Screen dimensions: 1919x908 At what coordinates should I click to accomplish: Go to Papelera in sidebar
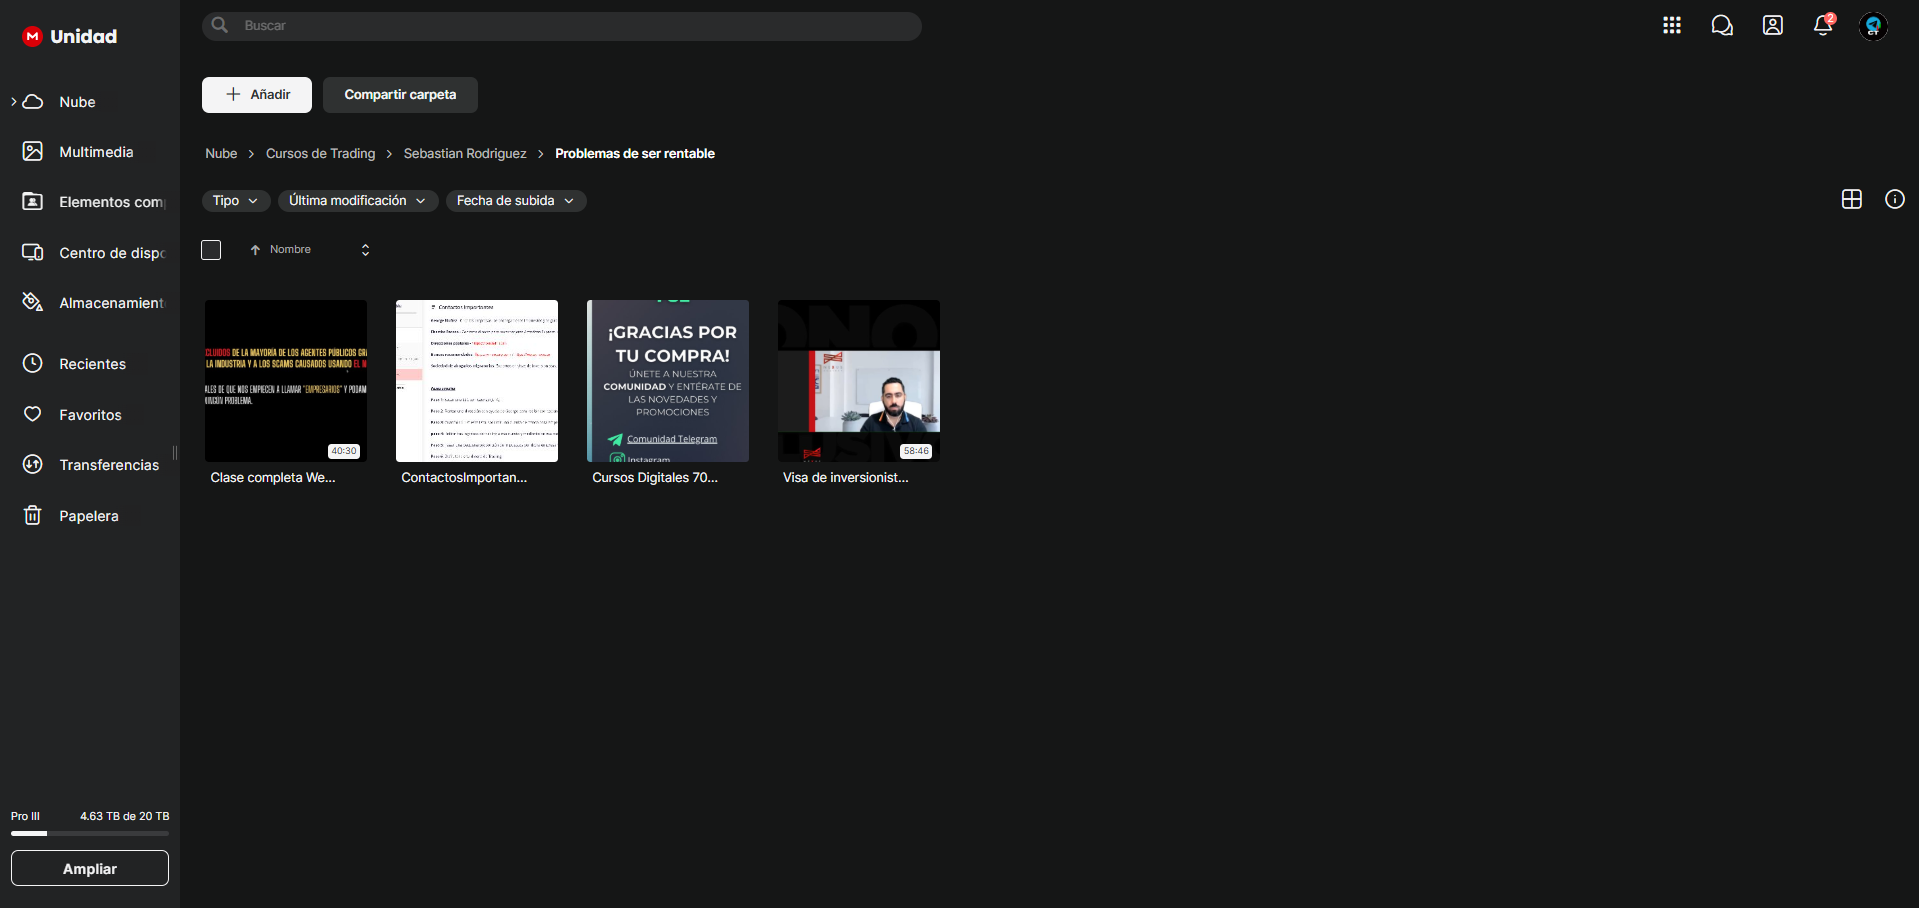(x=88, y=516)
